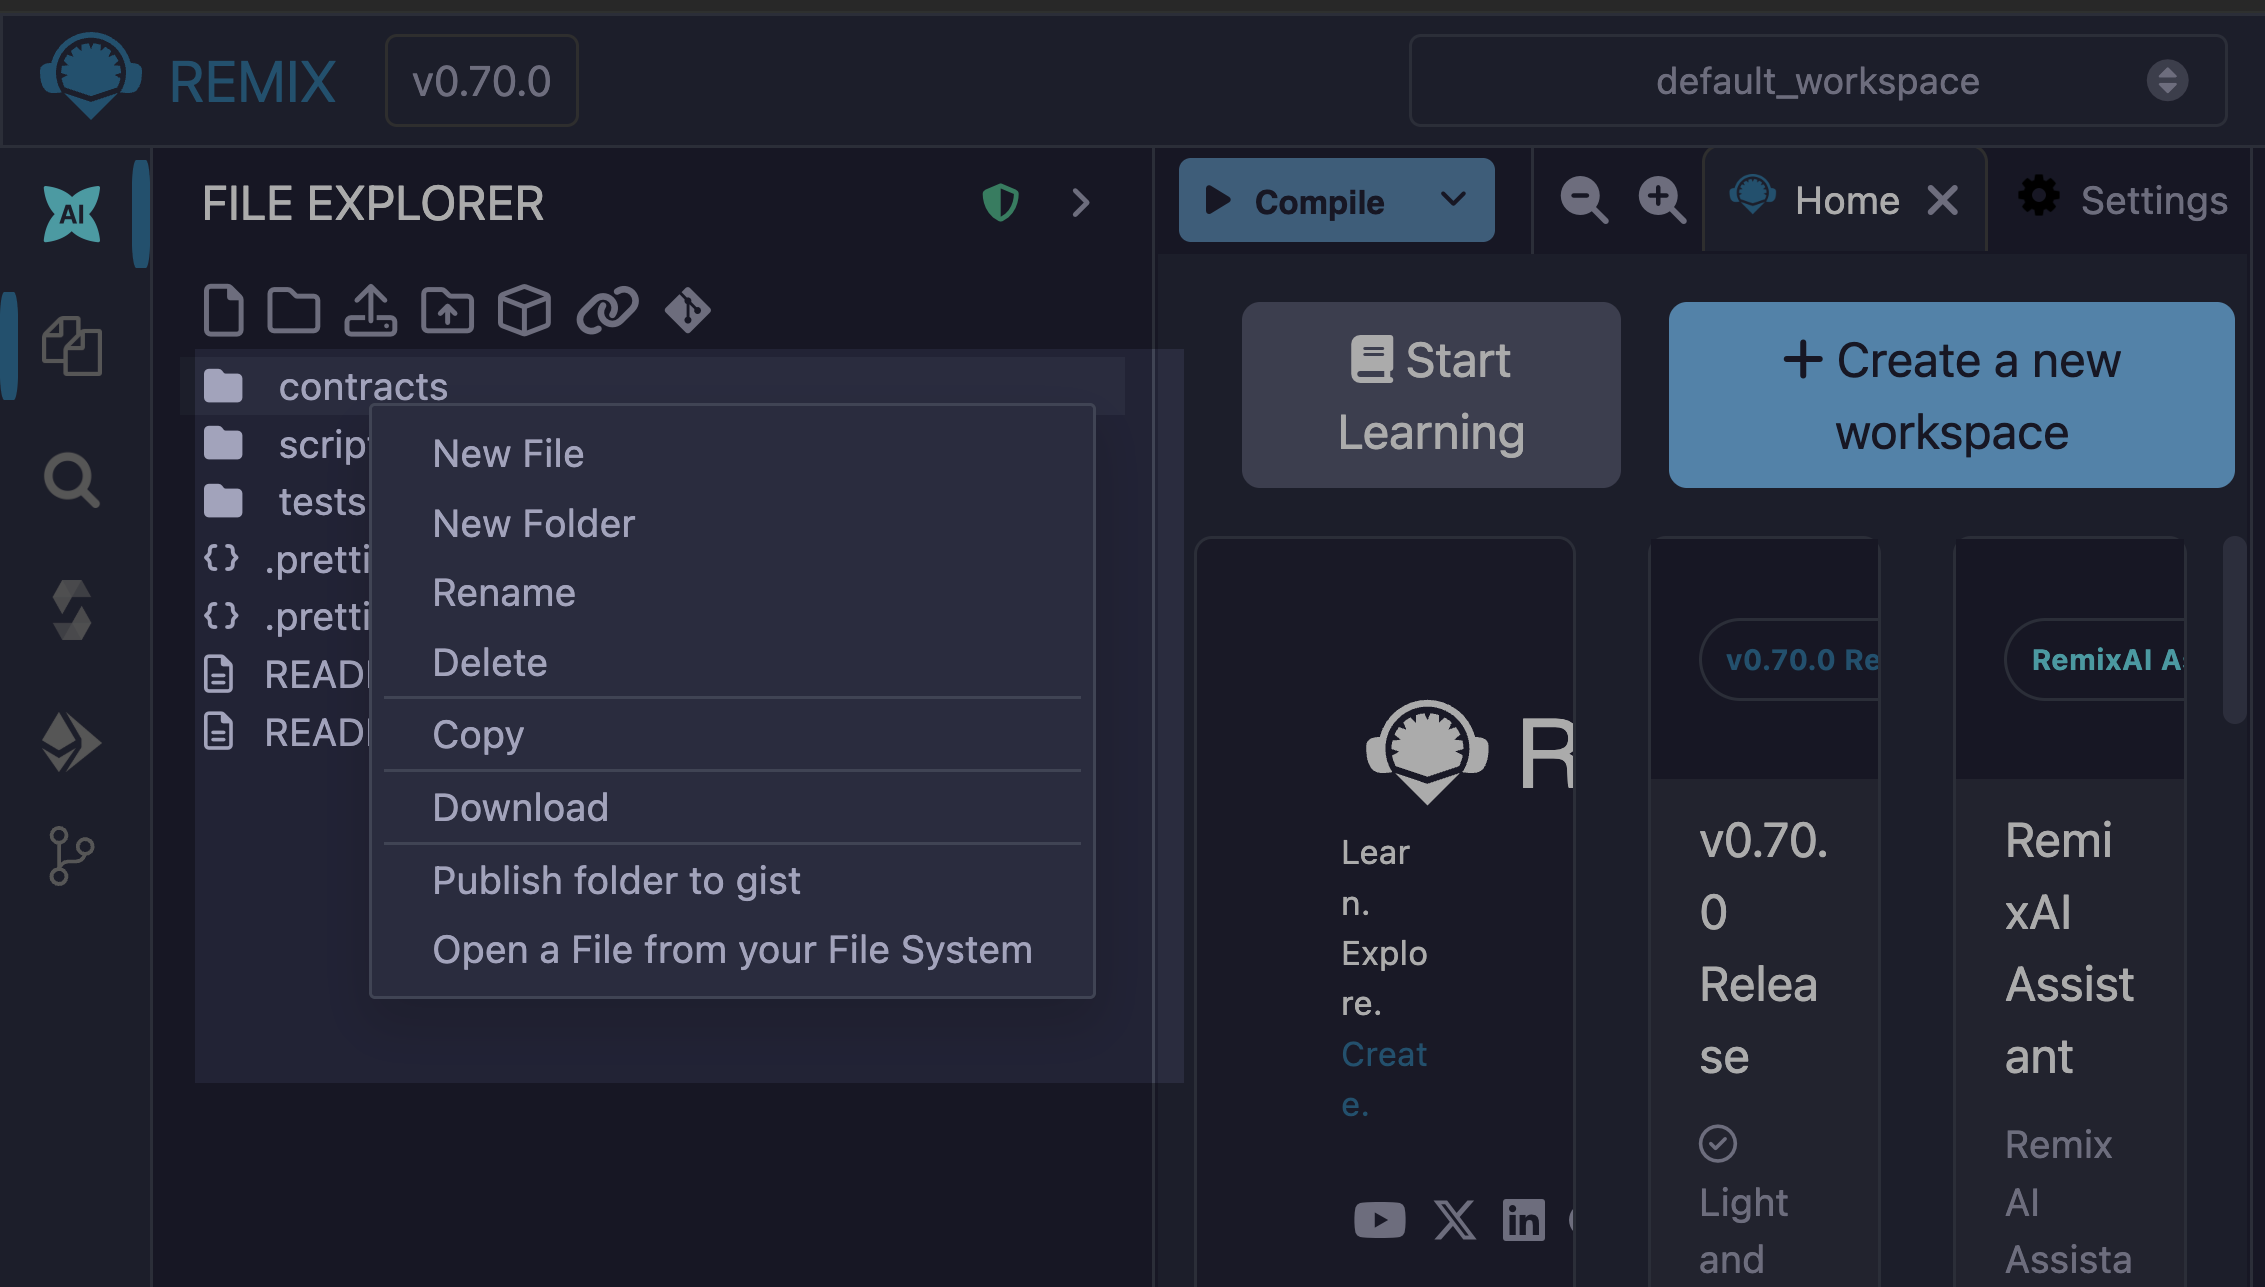Click the v0.70.0 Release pill label

click(1790, 660)
